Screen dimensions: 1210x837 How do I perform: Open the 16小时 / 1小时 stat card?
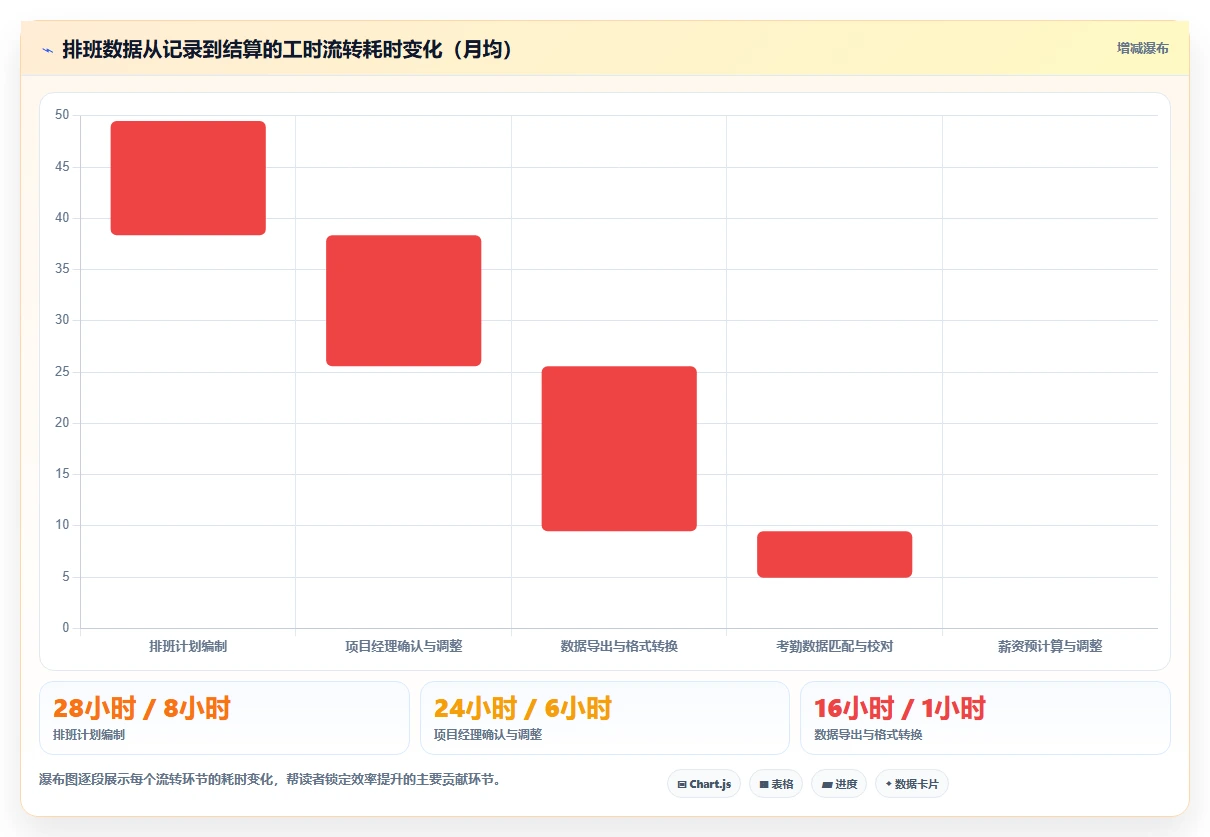click(985, 717)
